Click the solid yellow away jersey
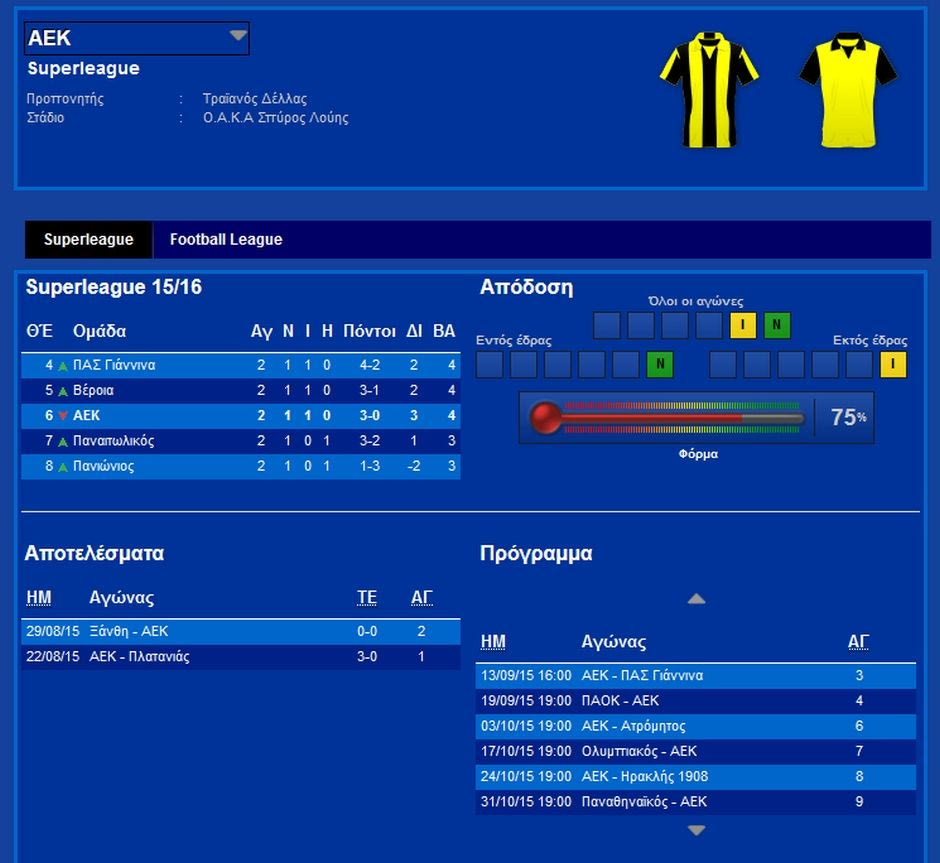Screen dimensions: 940x863 click(x=847, y=89)
